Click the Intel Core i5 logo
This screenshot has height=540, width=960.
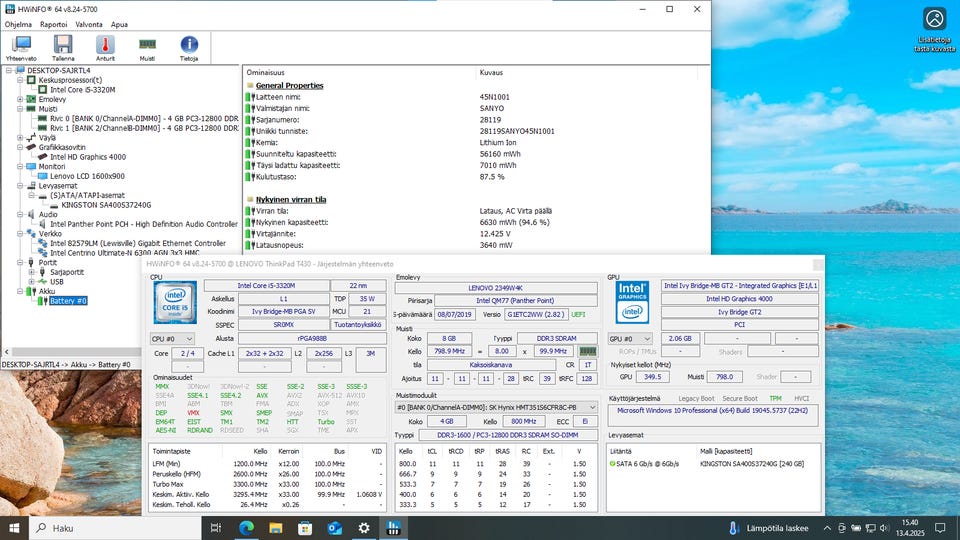click(173, 302)
